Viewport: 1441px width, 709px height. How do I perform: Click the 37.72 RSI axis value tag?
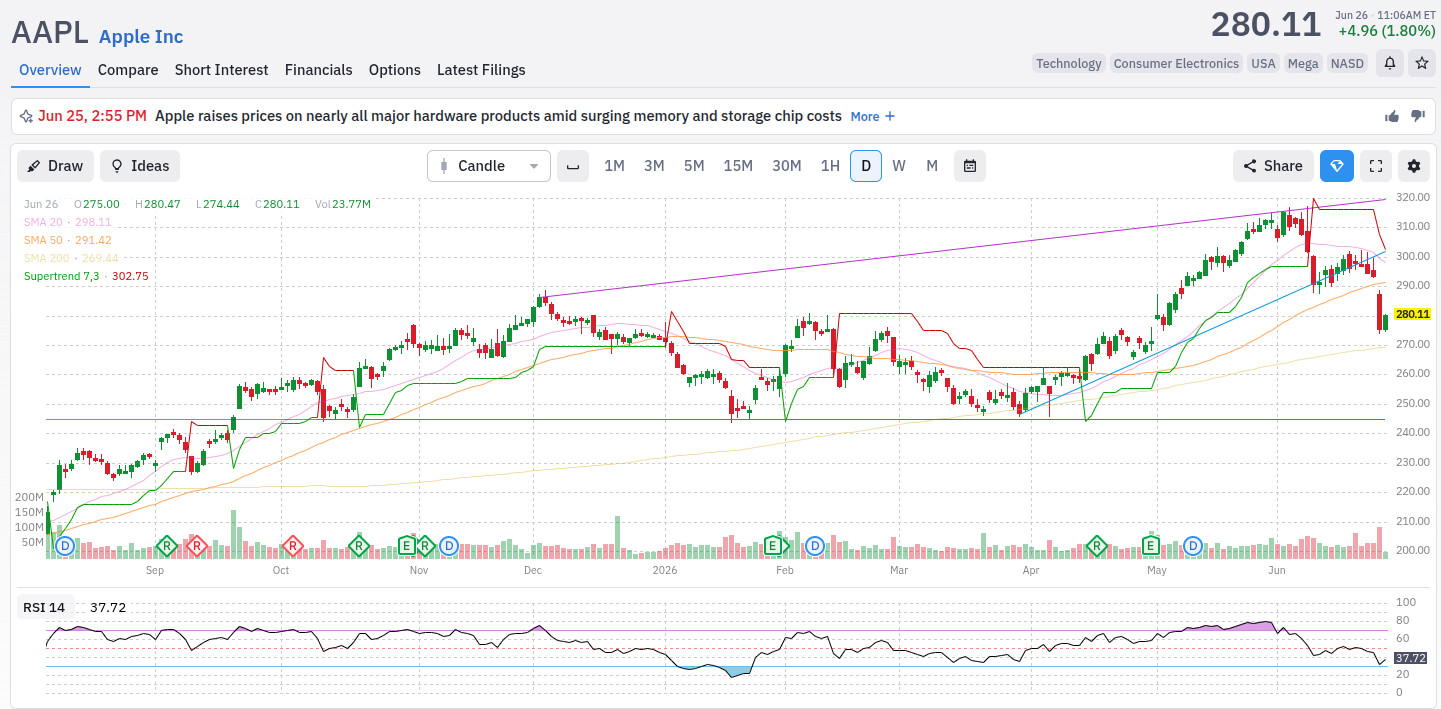1409,657
